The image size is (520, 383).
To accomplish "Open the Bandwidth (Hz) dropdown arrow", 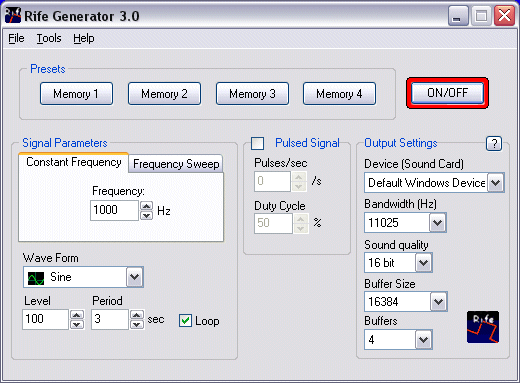I will [x=437, y=222].
